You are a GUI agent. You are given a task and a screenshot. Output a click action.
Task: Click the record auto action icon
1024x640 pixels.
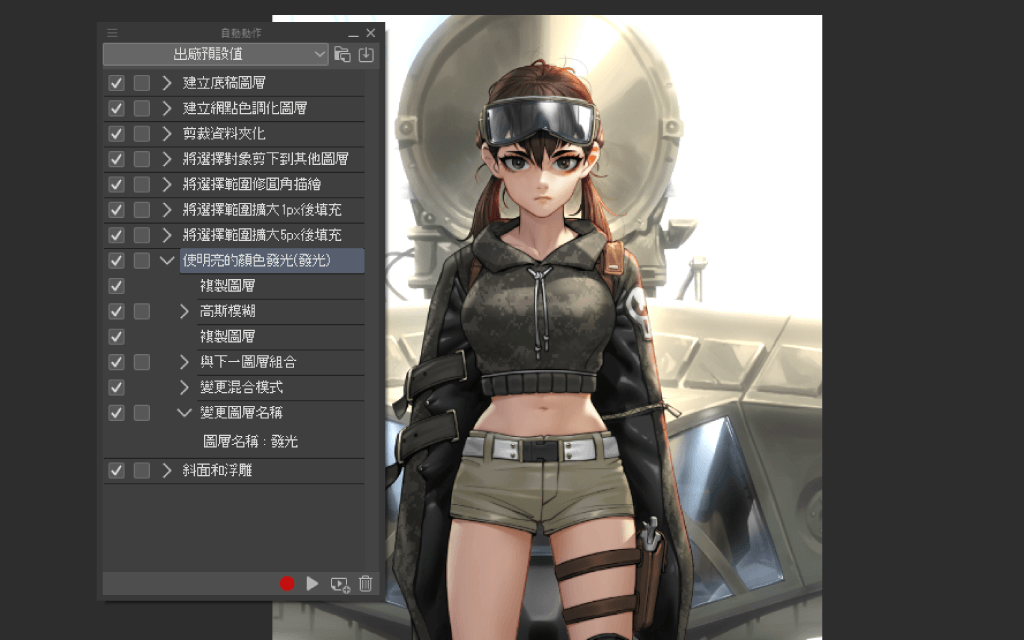pyautogui.click(x=286, y=583)
